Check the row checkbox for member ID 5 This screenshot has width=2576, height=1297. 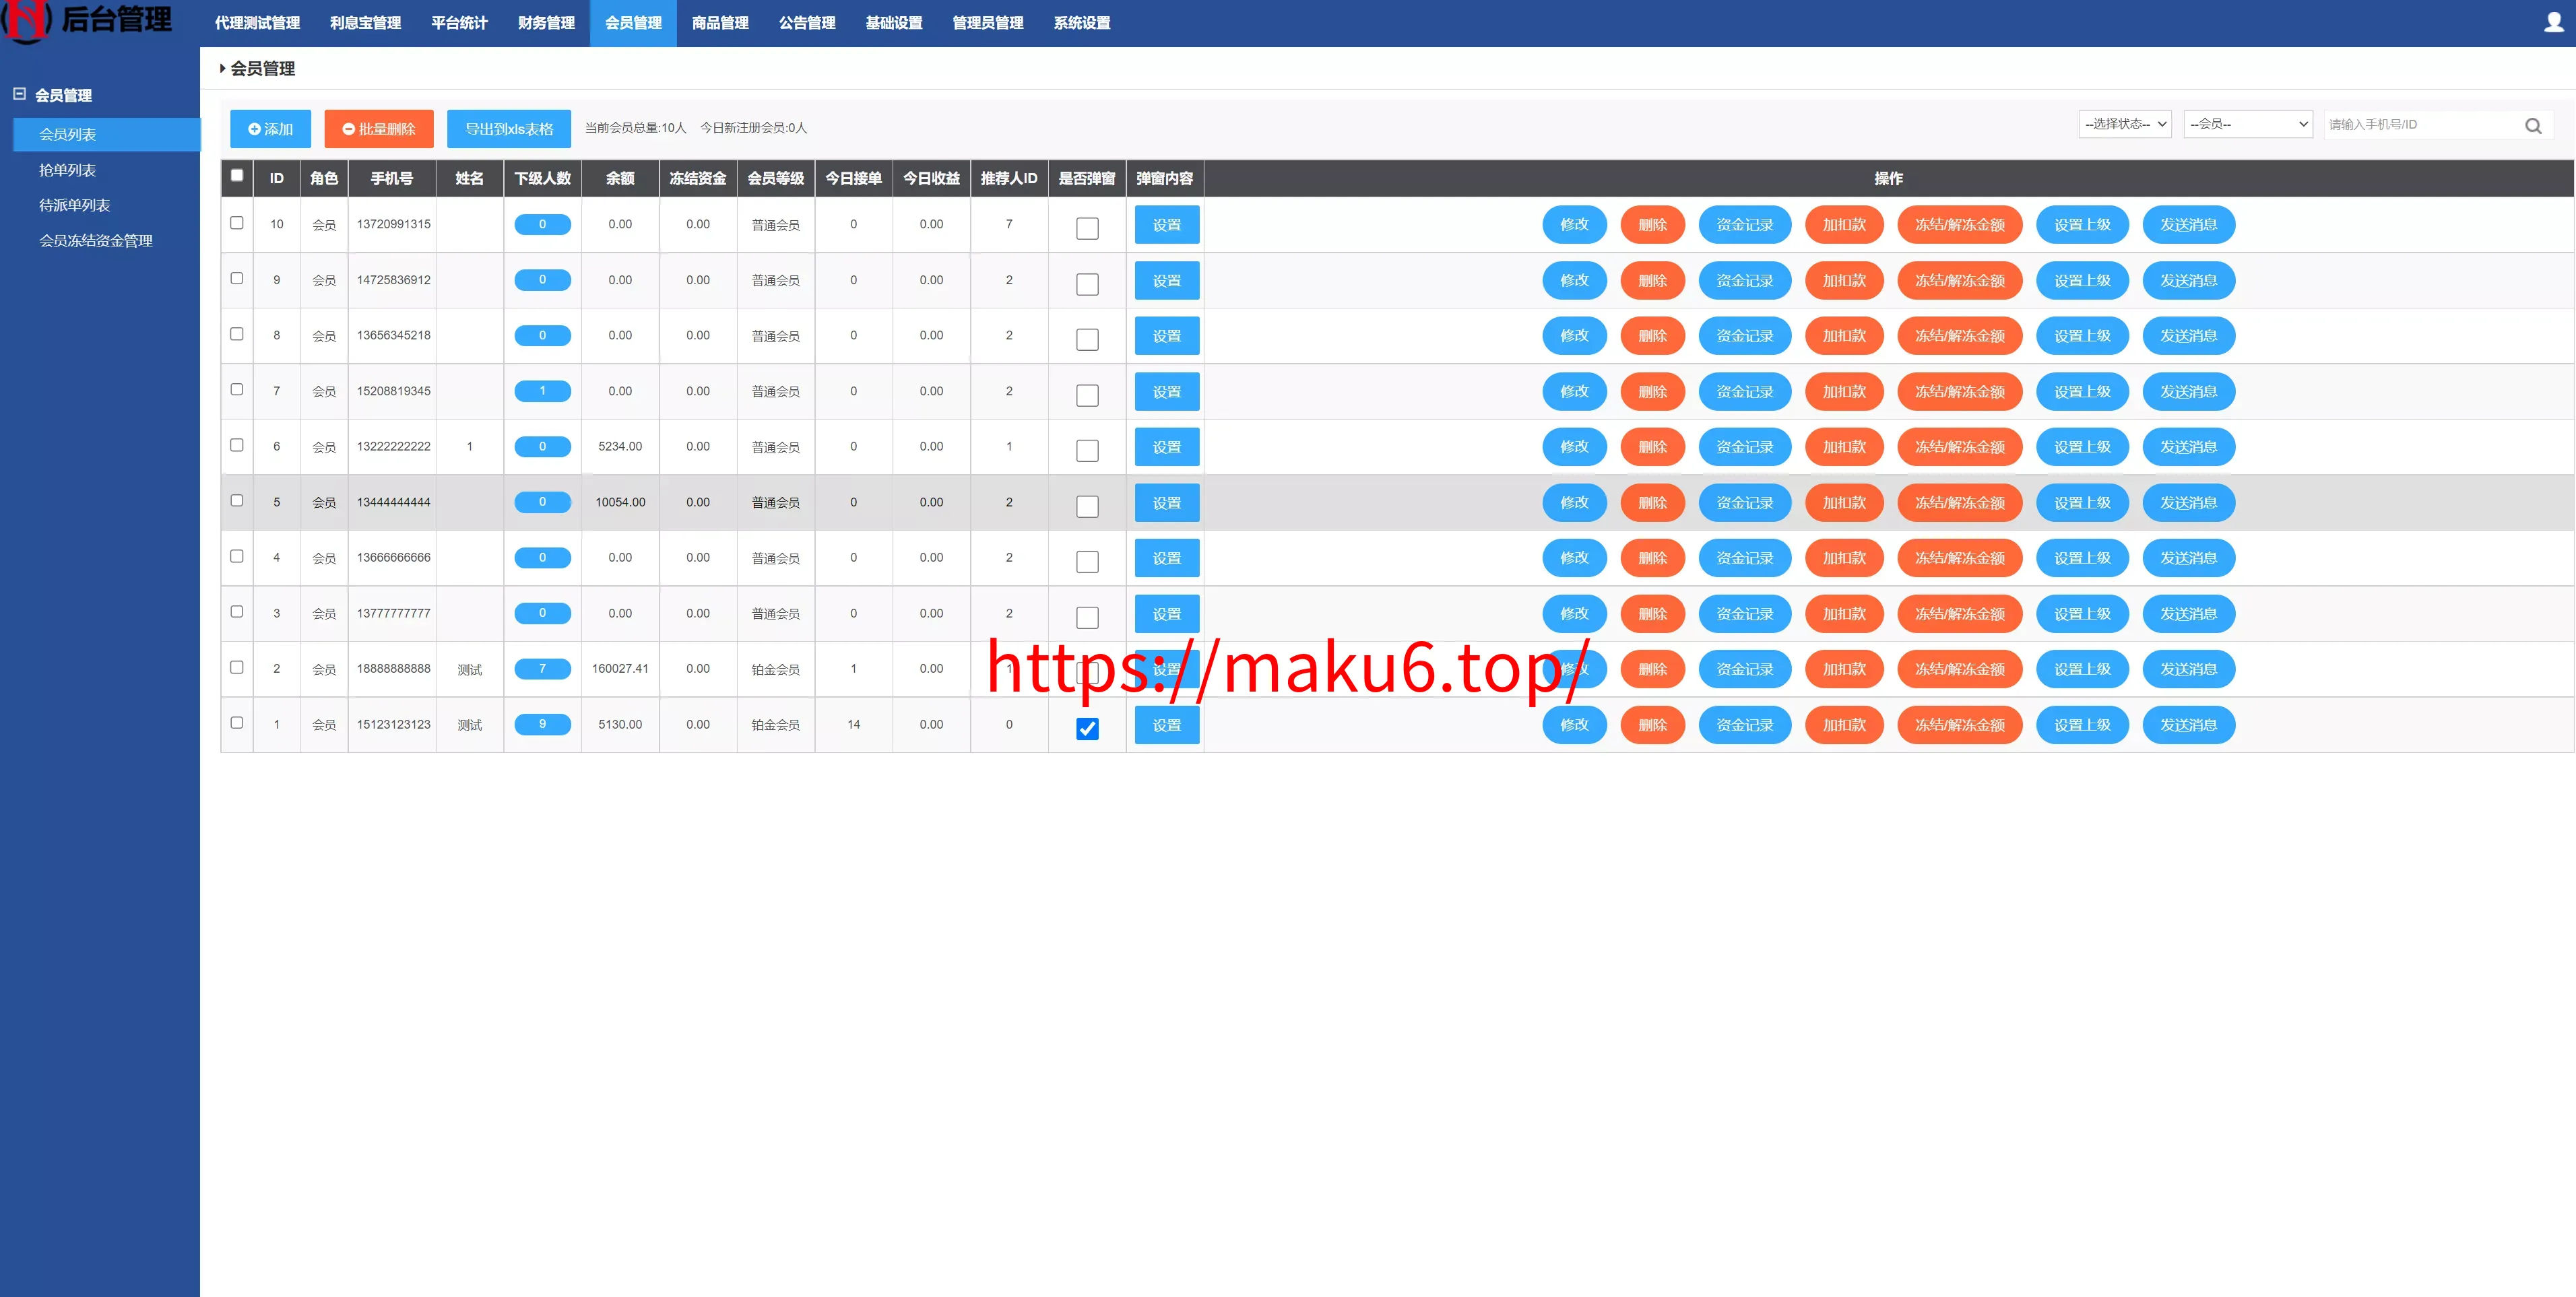(237, 500)
